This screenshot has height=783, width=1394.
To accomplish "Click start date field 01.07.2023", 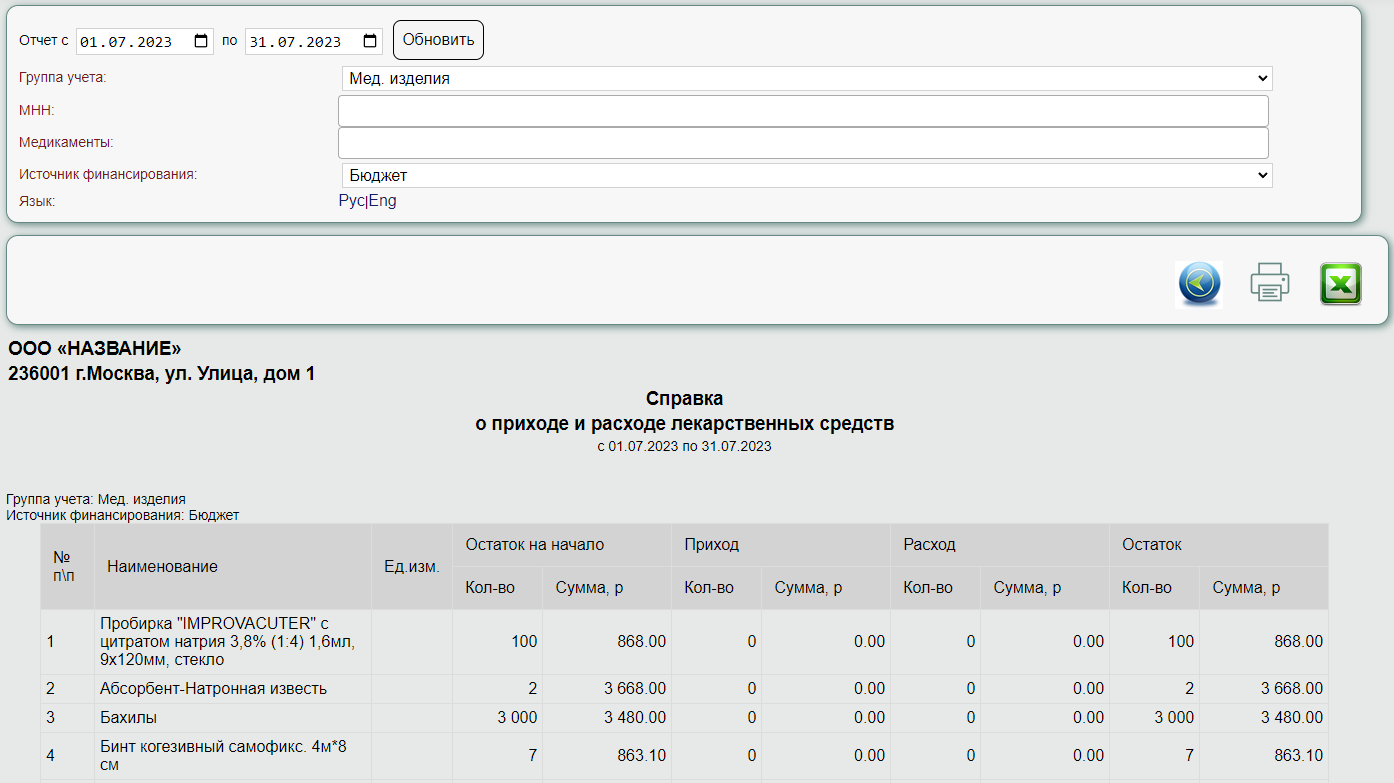I will (x=145, y=41).
